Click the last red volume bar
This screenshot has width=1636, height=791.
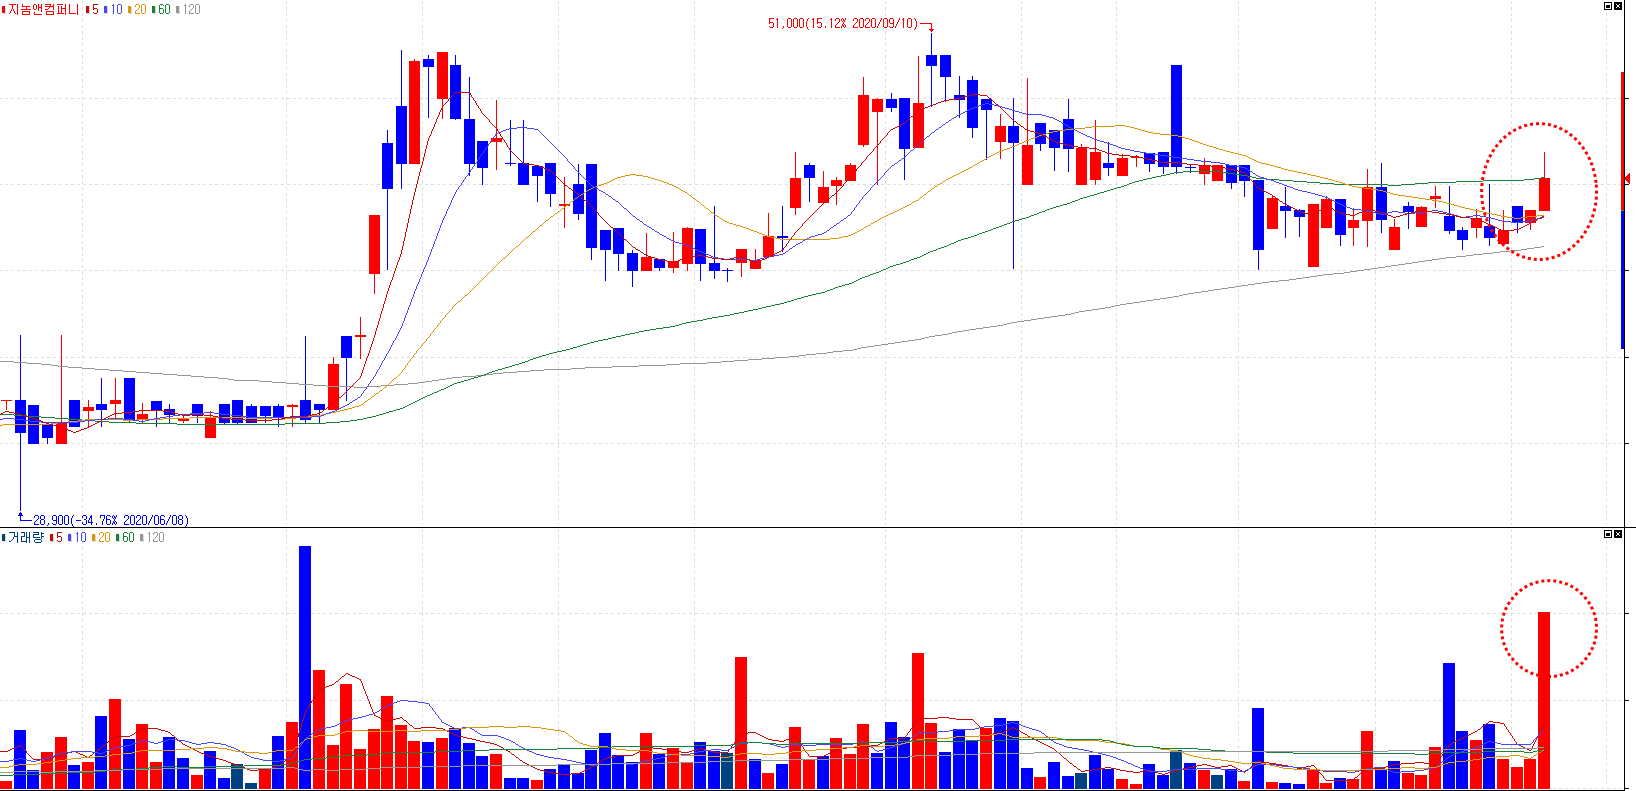pos(1544,700)
